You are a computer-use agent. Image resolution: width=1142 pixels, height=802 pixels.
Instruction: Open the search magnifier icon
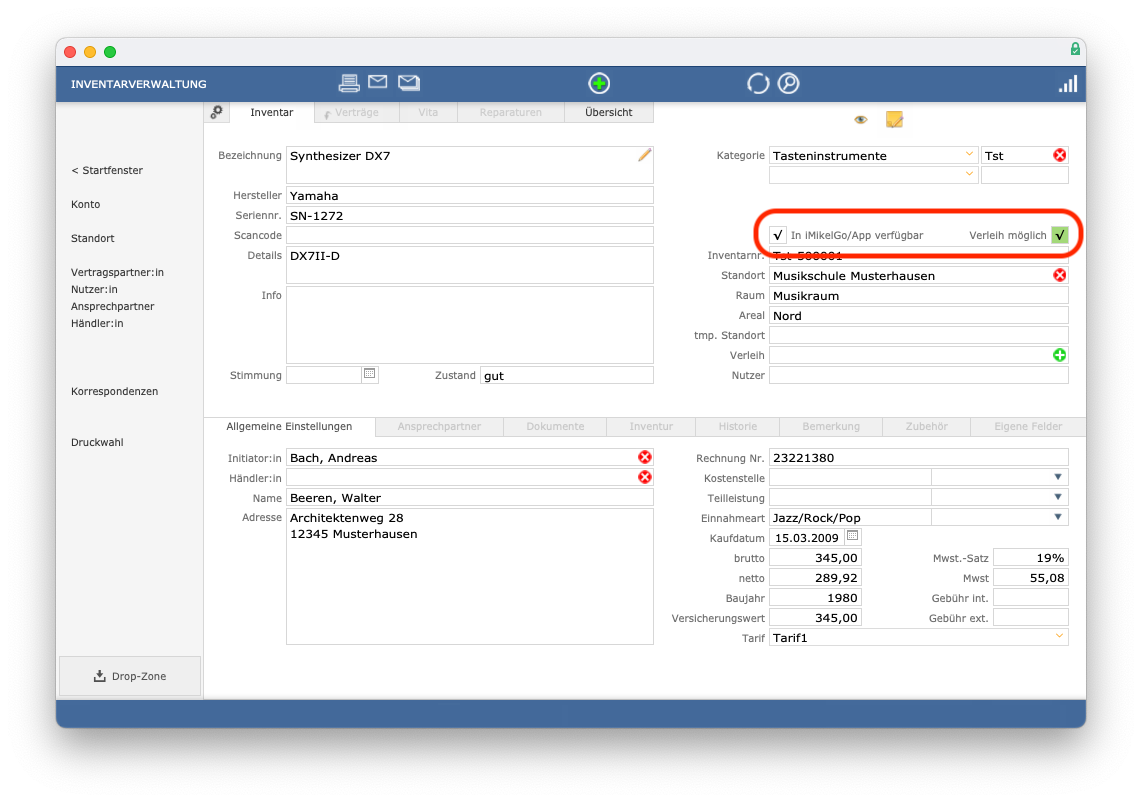(789, 84)
